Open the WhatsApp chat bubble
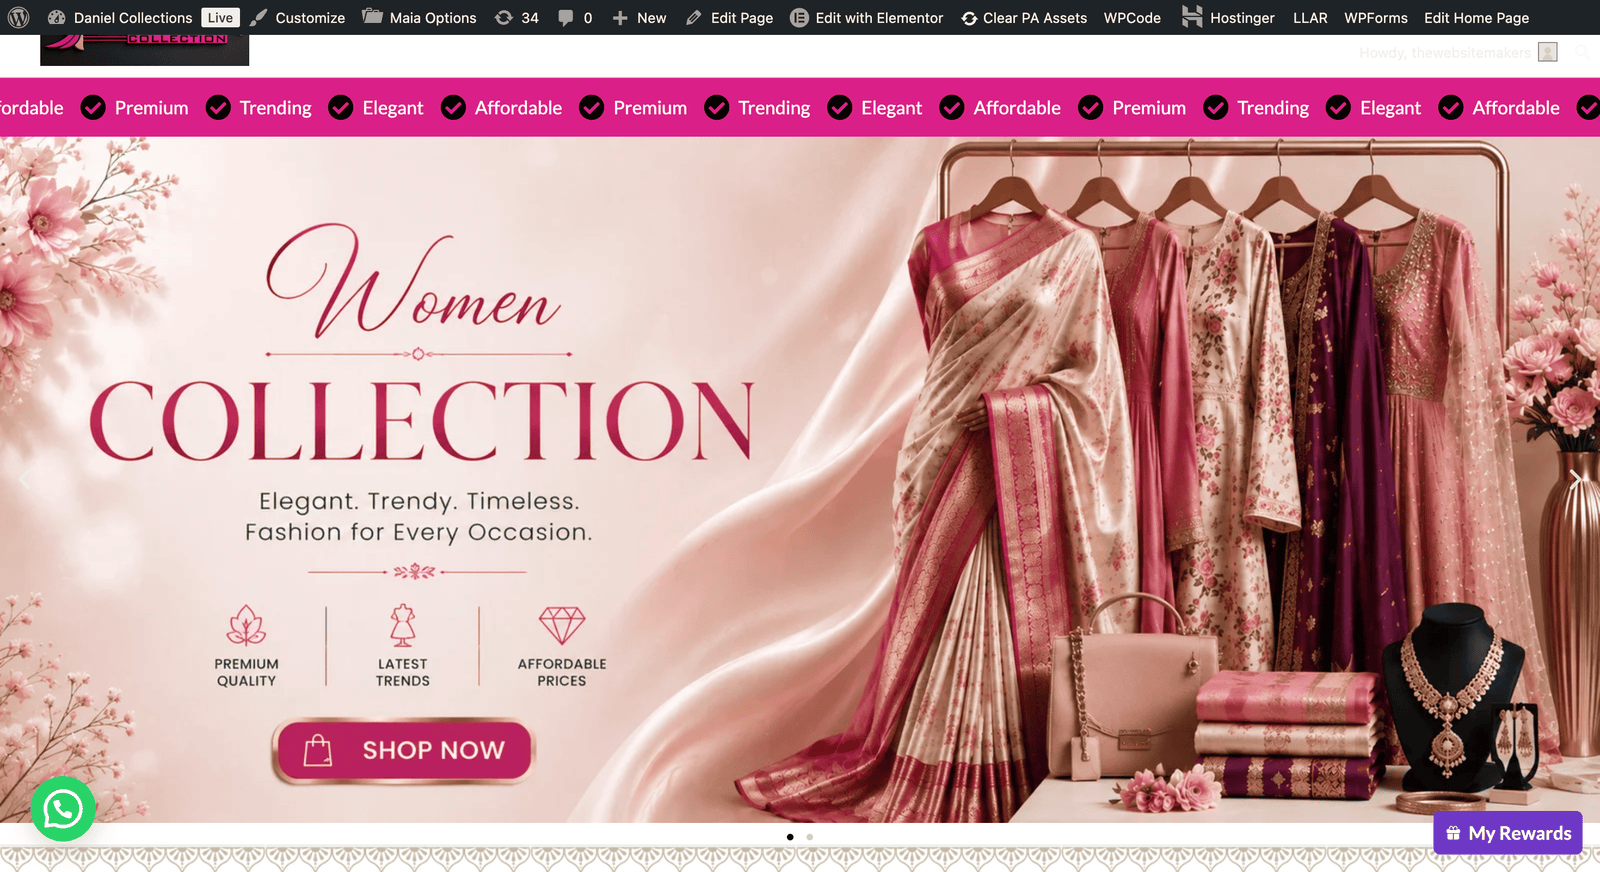The width and height of the screenshot is (1600, 872). click(x=63, y=809)
